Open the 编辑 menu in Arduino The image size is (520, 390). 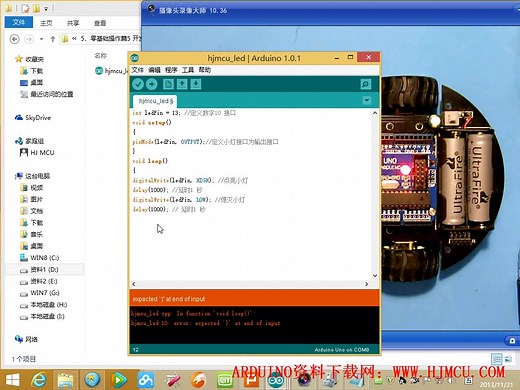pyautogui.click(x=154, y=70)
